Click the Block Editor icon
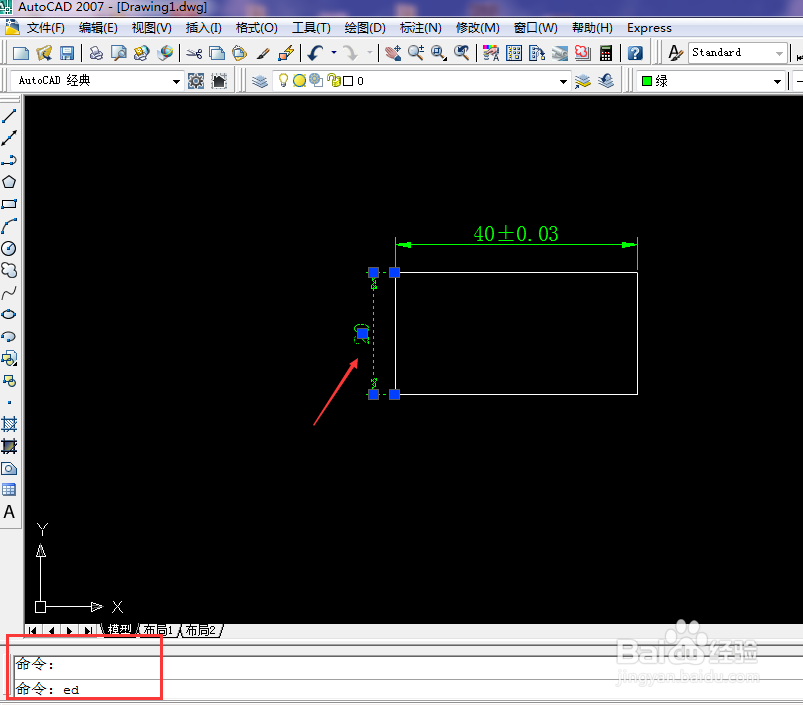 286,53
